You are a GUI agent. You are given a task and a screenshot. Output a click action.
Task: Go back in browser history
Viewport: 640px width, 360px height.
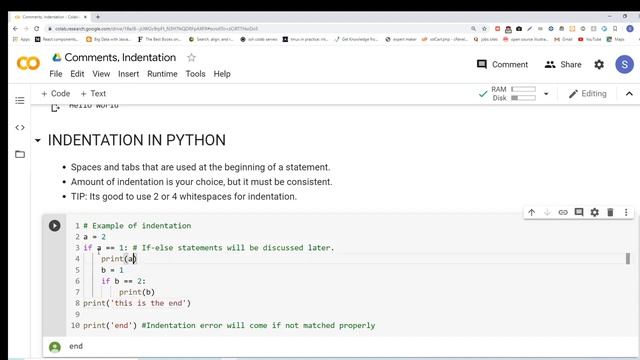[15, 29]
